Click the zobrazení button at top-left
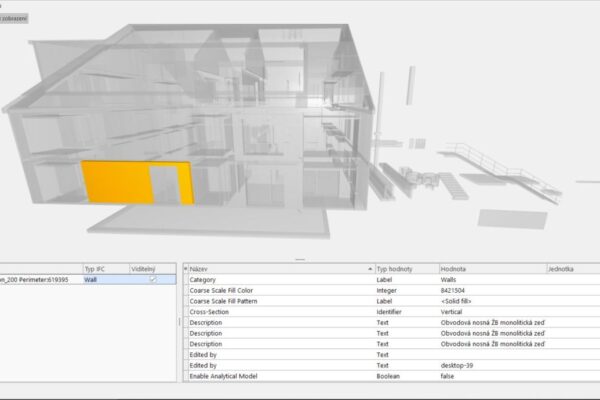The height and width of the screenshot is (400, 600). [x=14, y=18]
